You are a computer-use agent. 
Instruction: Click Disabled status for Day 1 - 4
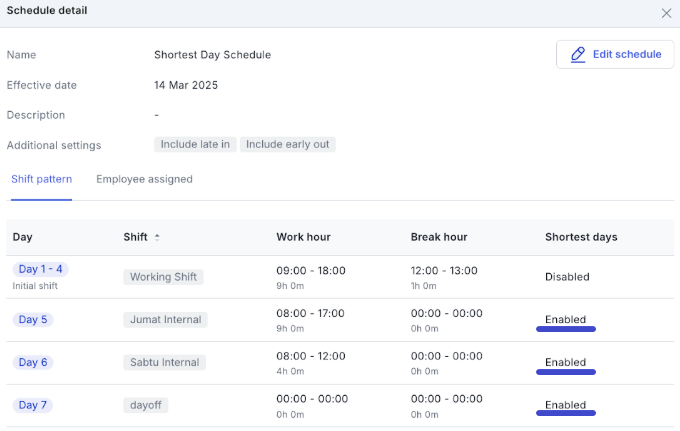click(x=567, y=277)
